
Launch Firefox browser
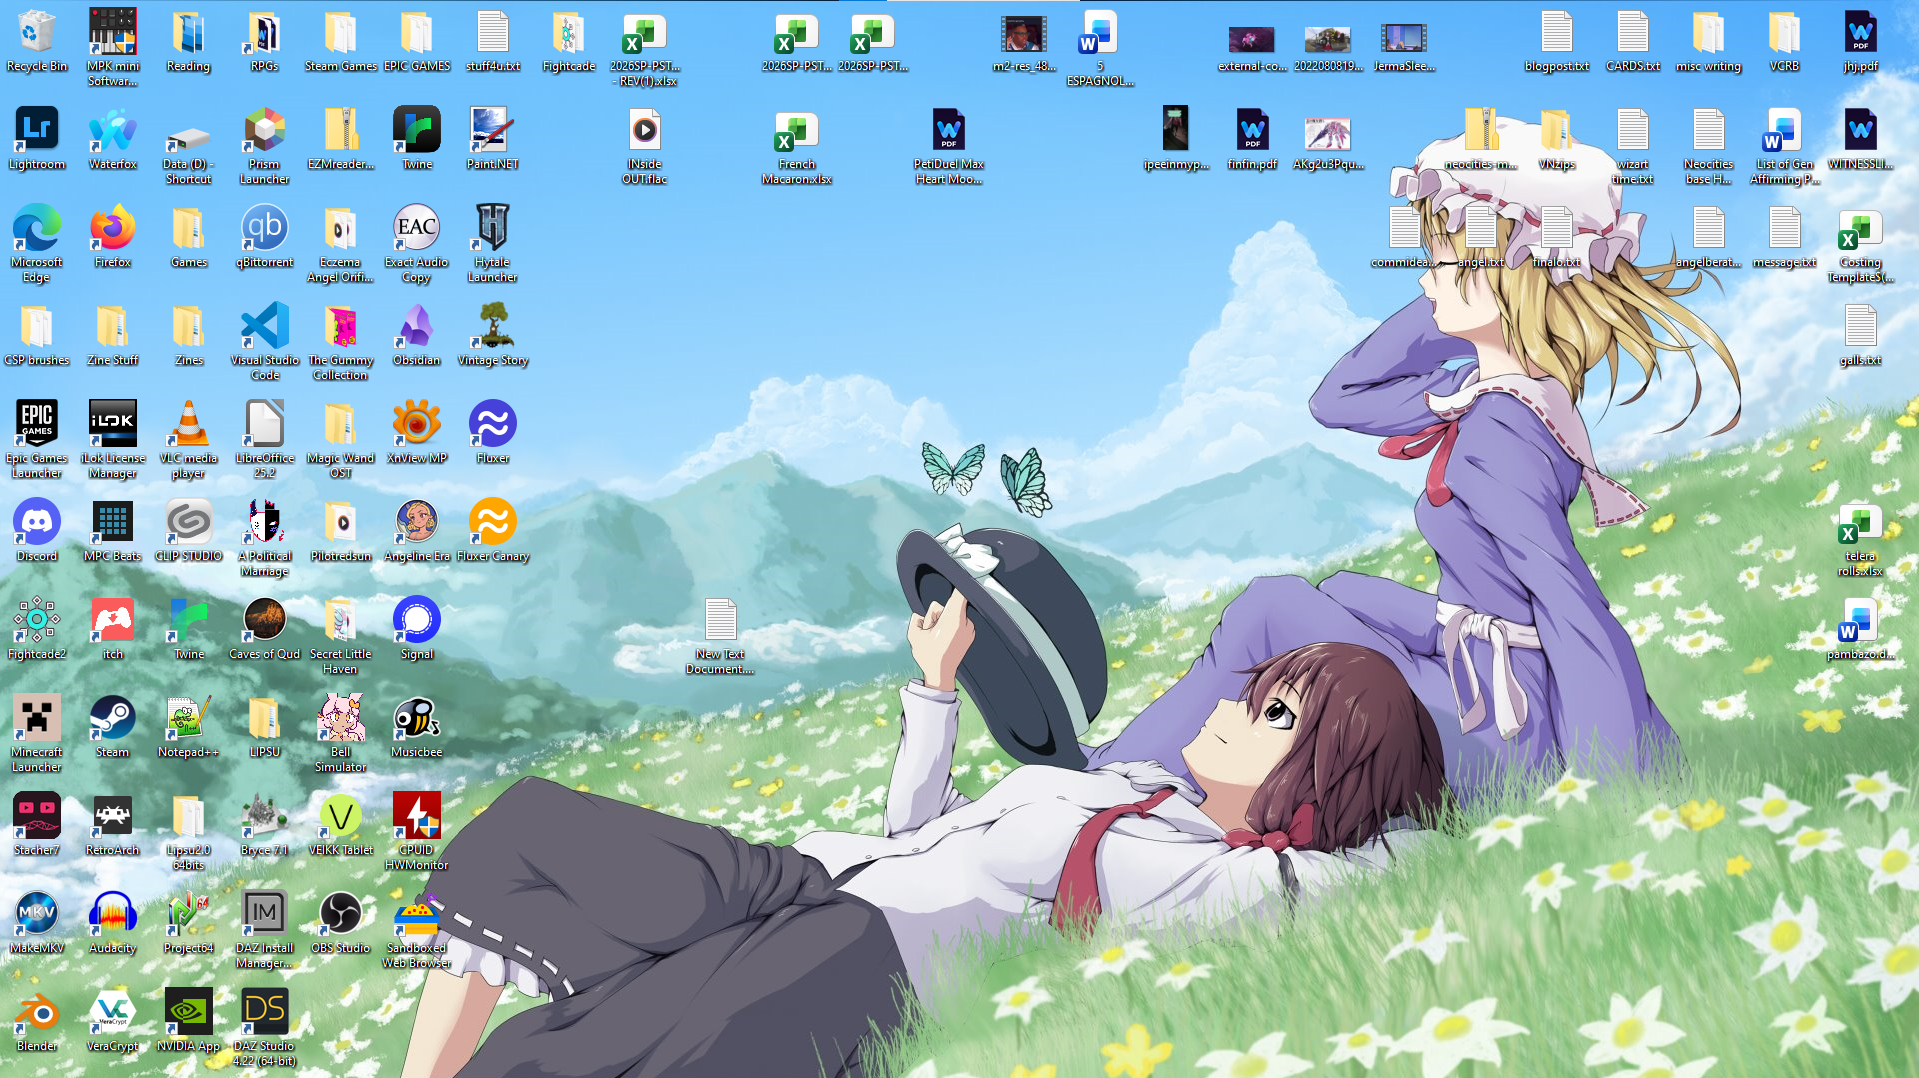pos(113,238)
